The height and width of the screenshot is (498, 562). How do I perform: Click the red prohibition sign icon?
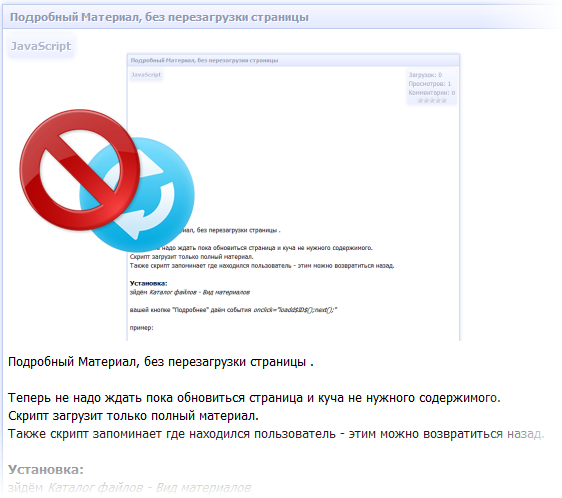pos(80,170)
